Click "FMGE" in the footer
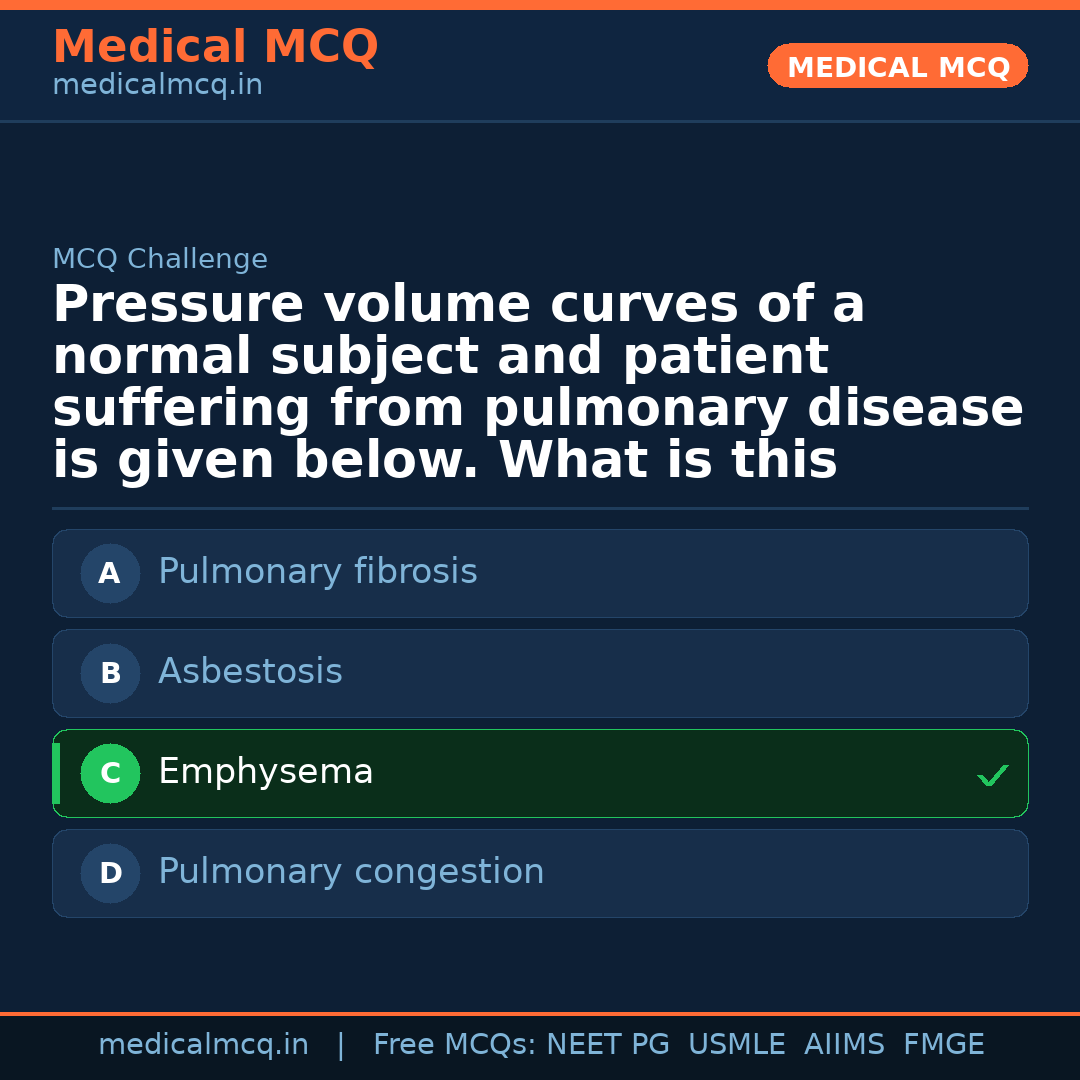Screen dimensions: 1080x1080 943,1045
